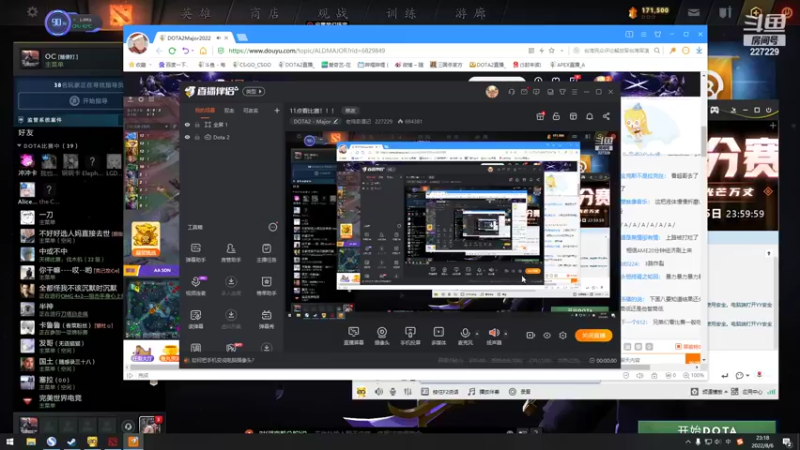Add a 手机投屏 phone cast source
Image resolution: width=800 pixels, height=450 pixels.
pyautogui.click(x=410, y=336)
